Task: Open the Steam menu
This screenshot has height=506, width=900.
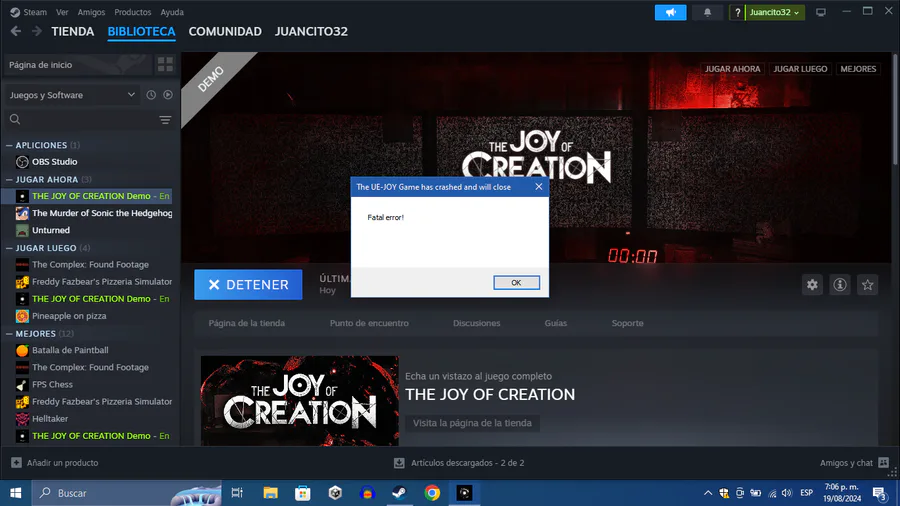Action: coord(35,12)
